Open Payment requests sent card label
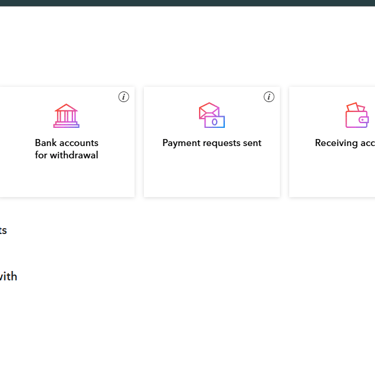 coord(212,143)
